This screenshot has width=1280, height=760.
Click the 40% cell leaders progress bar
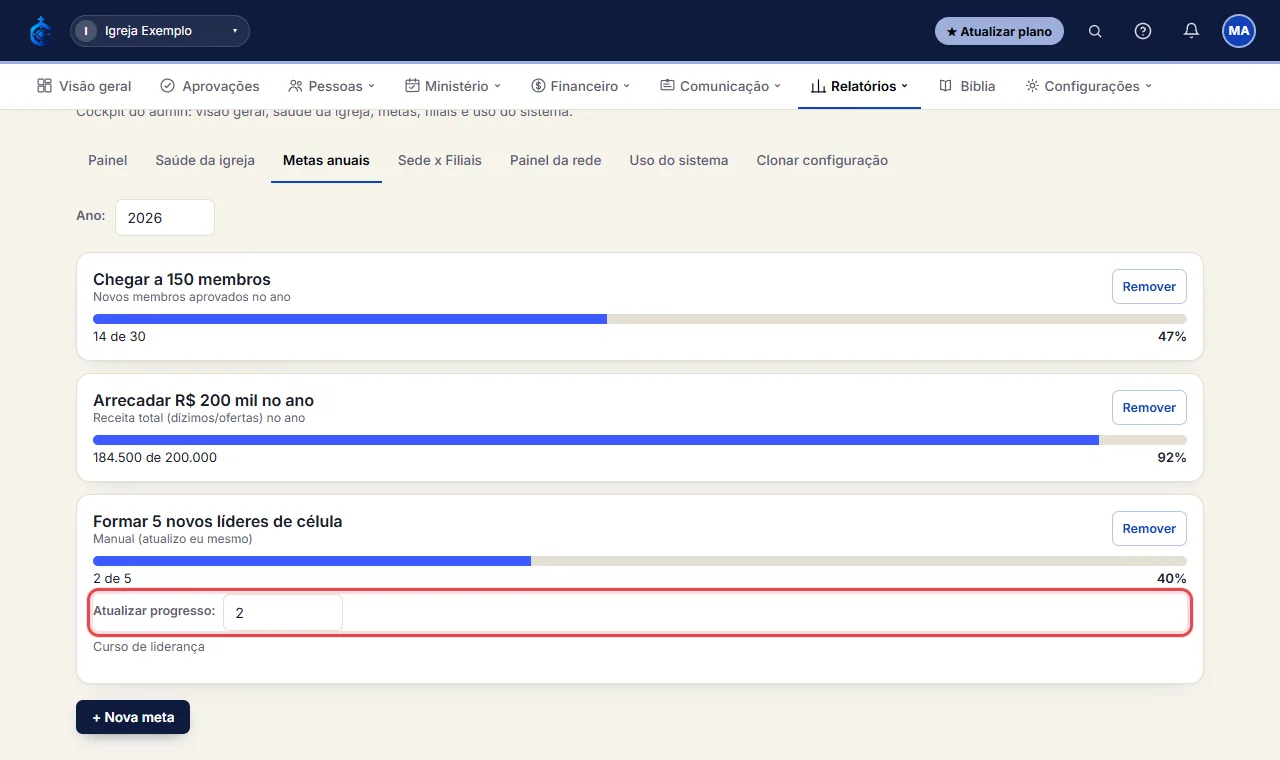tap(640, 561)
